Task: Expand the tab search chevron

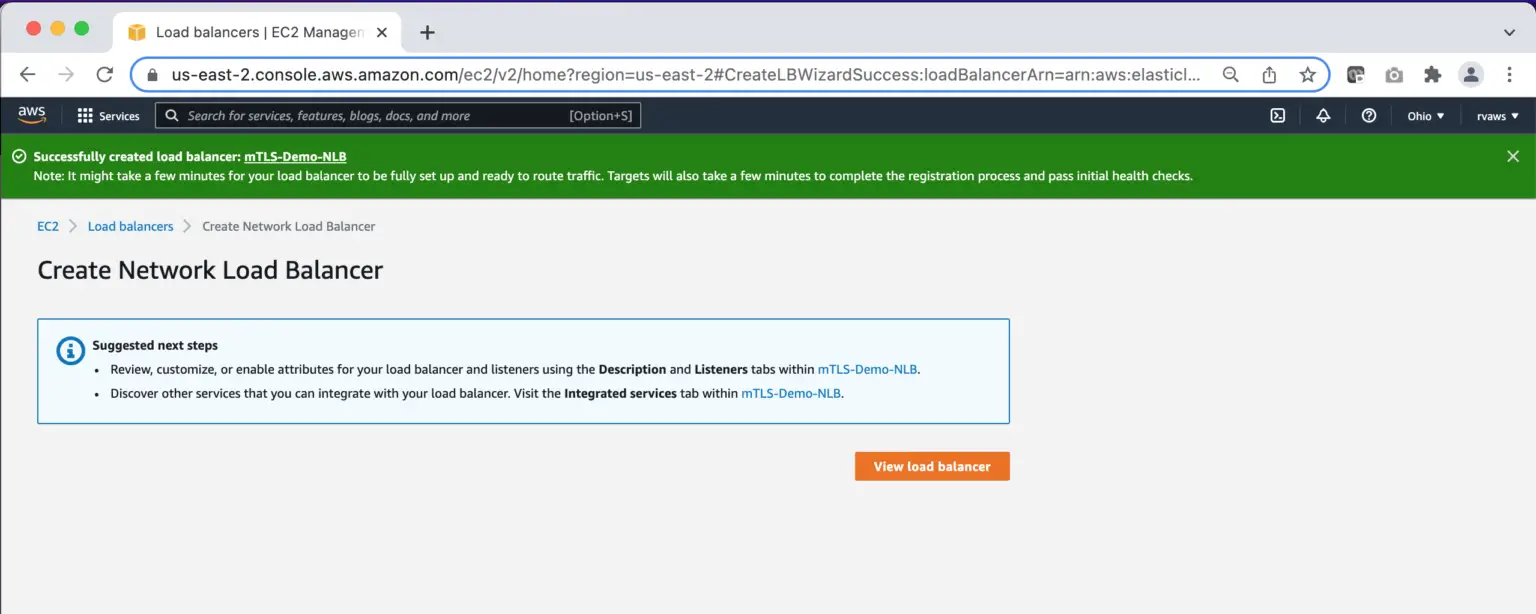Action: (1510, 32)
